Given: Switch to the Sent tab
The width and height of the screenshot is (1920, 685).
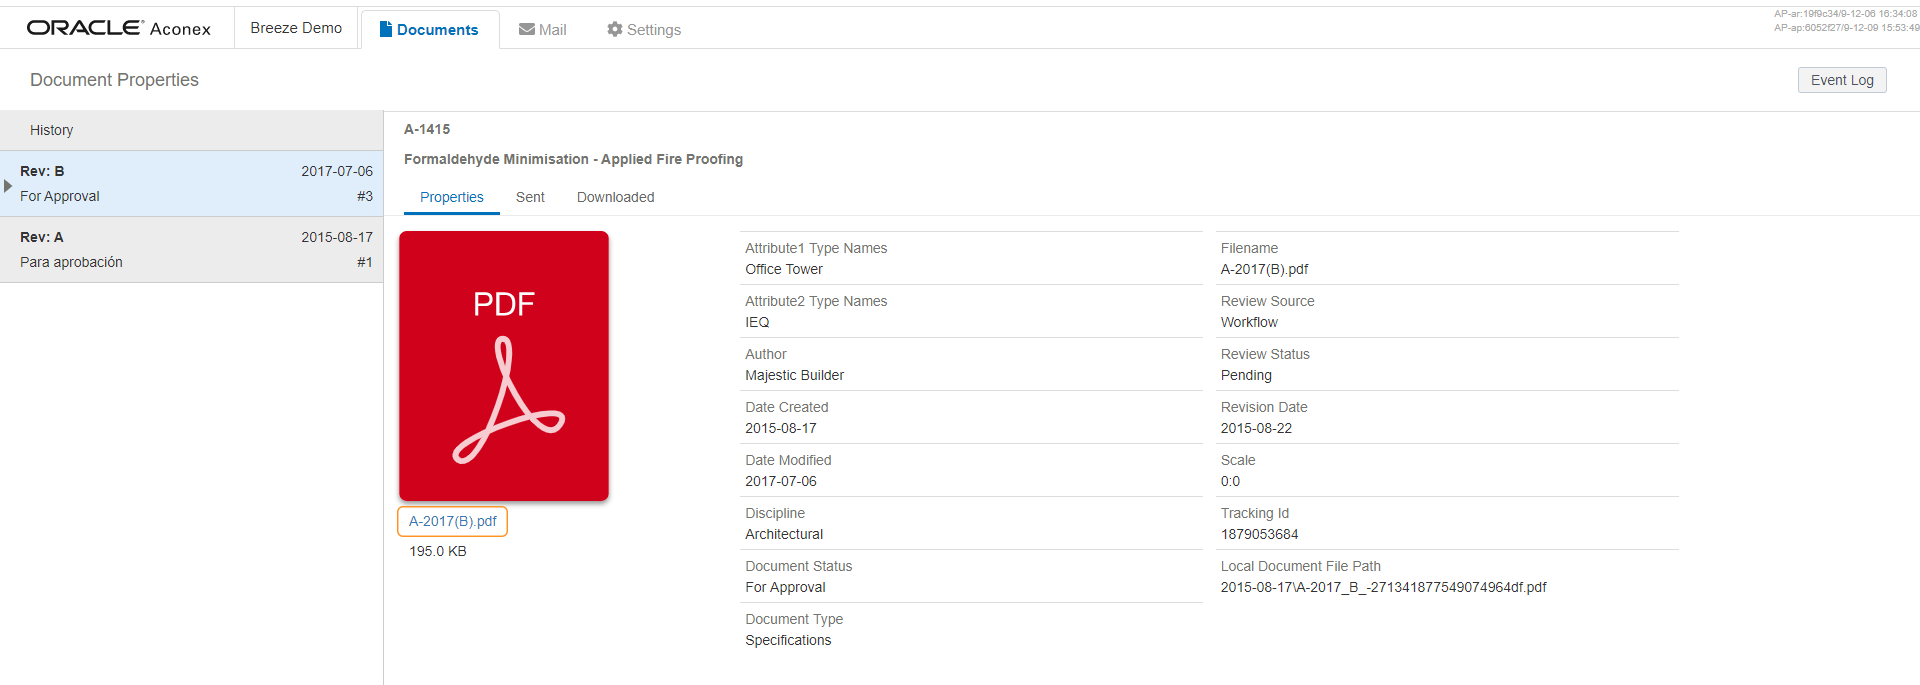Looking at the screenshot, I should pos(530,197).
